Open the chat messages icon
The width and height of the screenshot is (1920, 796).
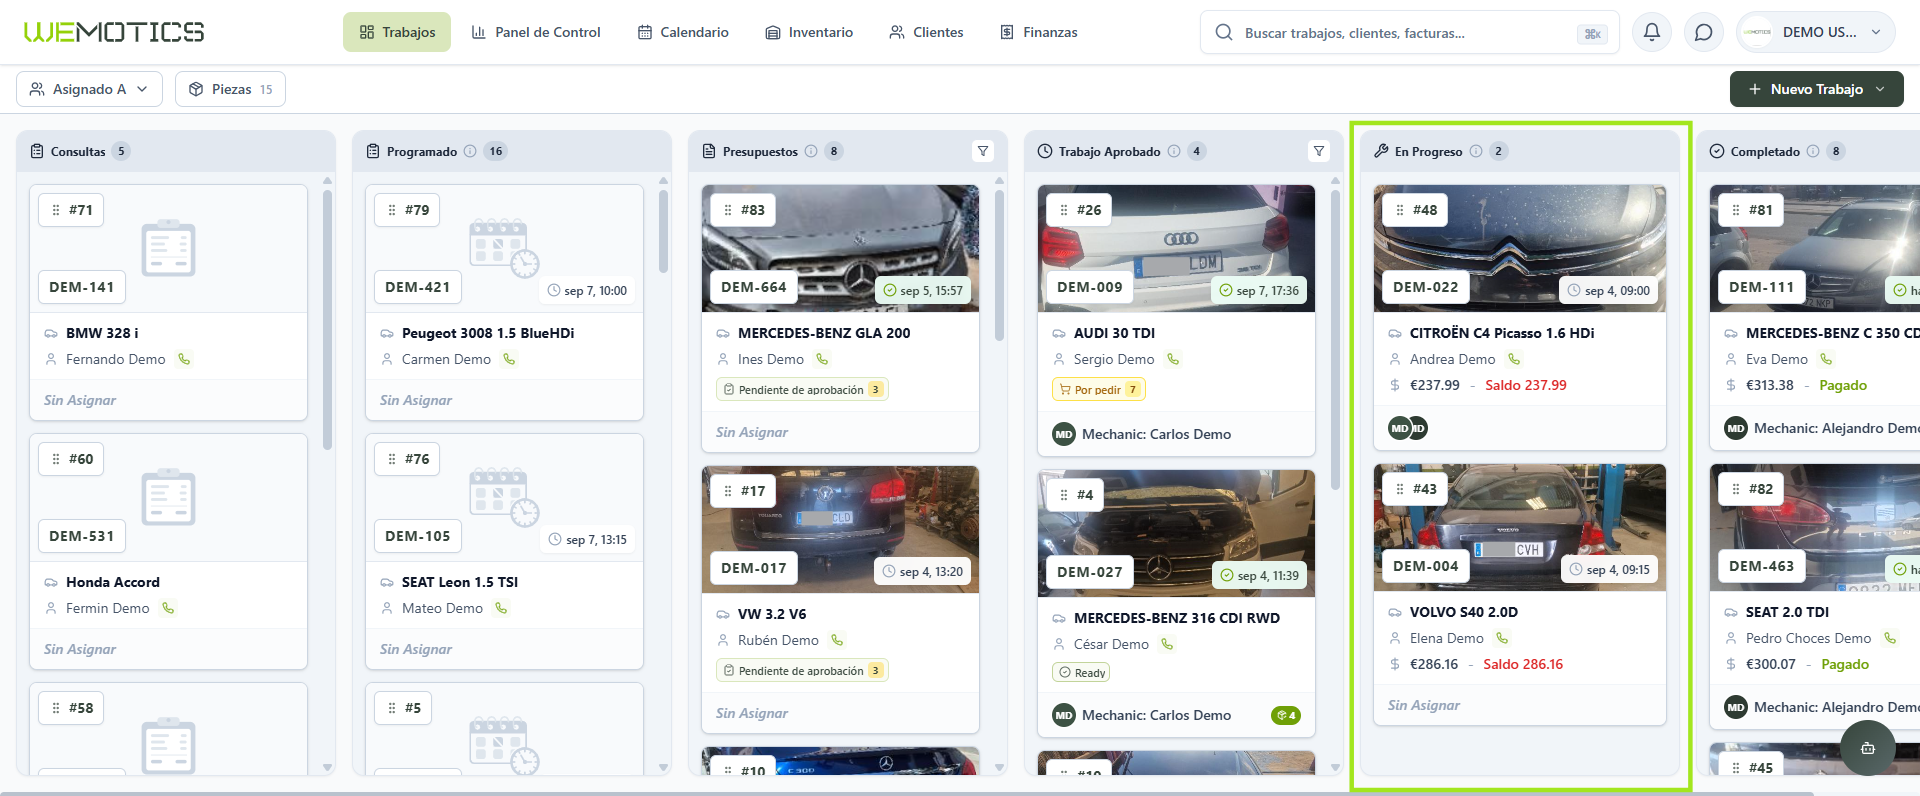tap(1704, 32)
